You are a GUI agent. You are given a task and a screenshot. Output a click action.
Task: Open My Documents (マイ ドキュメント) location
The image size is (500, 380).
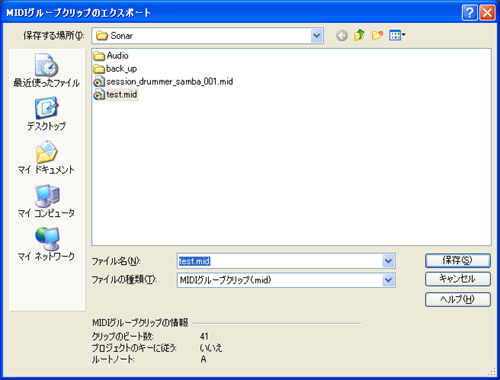[x=47, y=157]
